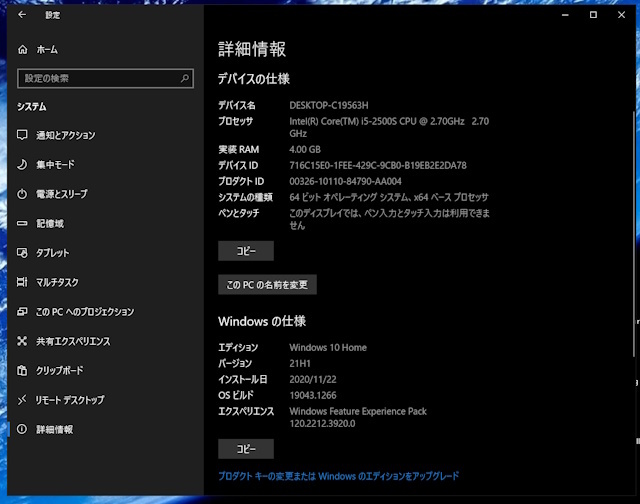Close the Settings window
Screen dimensions: 640x504
click(621, 15)
